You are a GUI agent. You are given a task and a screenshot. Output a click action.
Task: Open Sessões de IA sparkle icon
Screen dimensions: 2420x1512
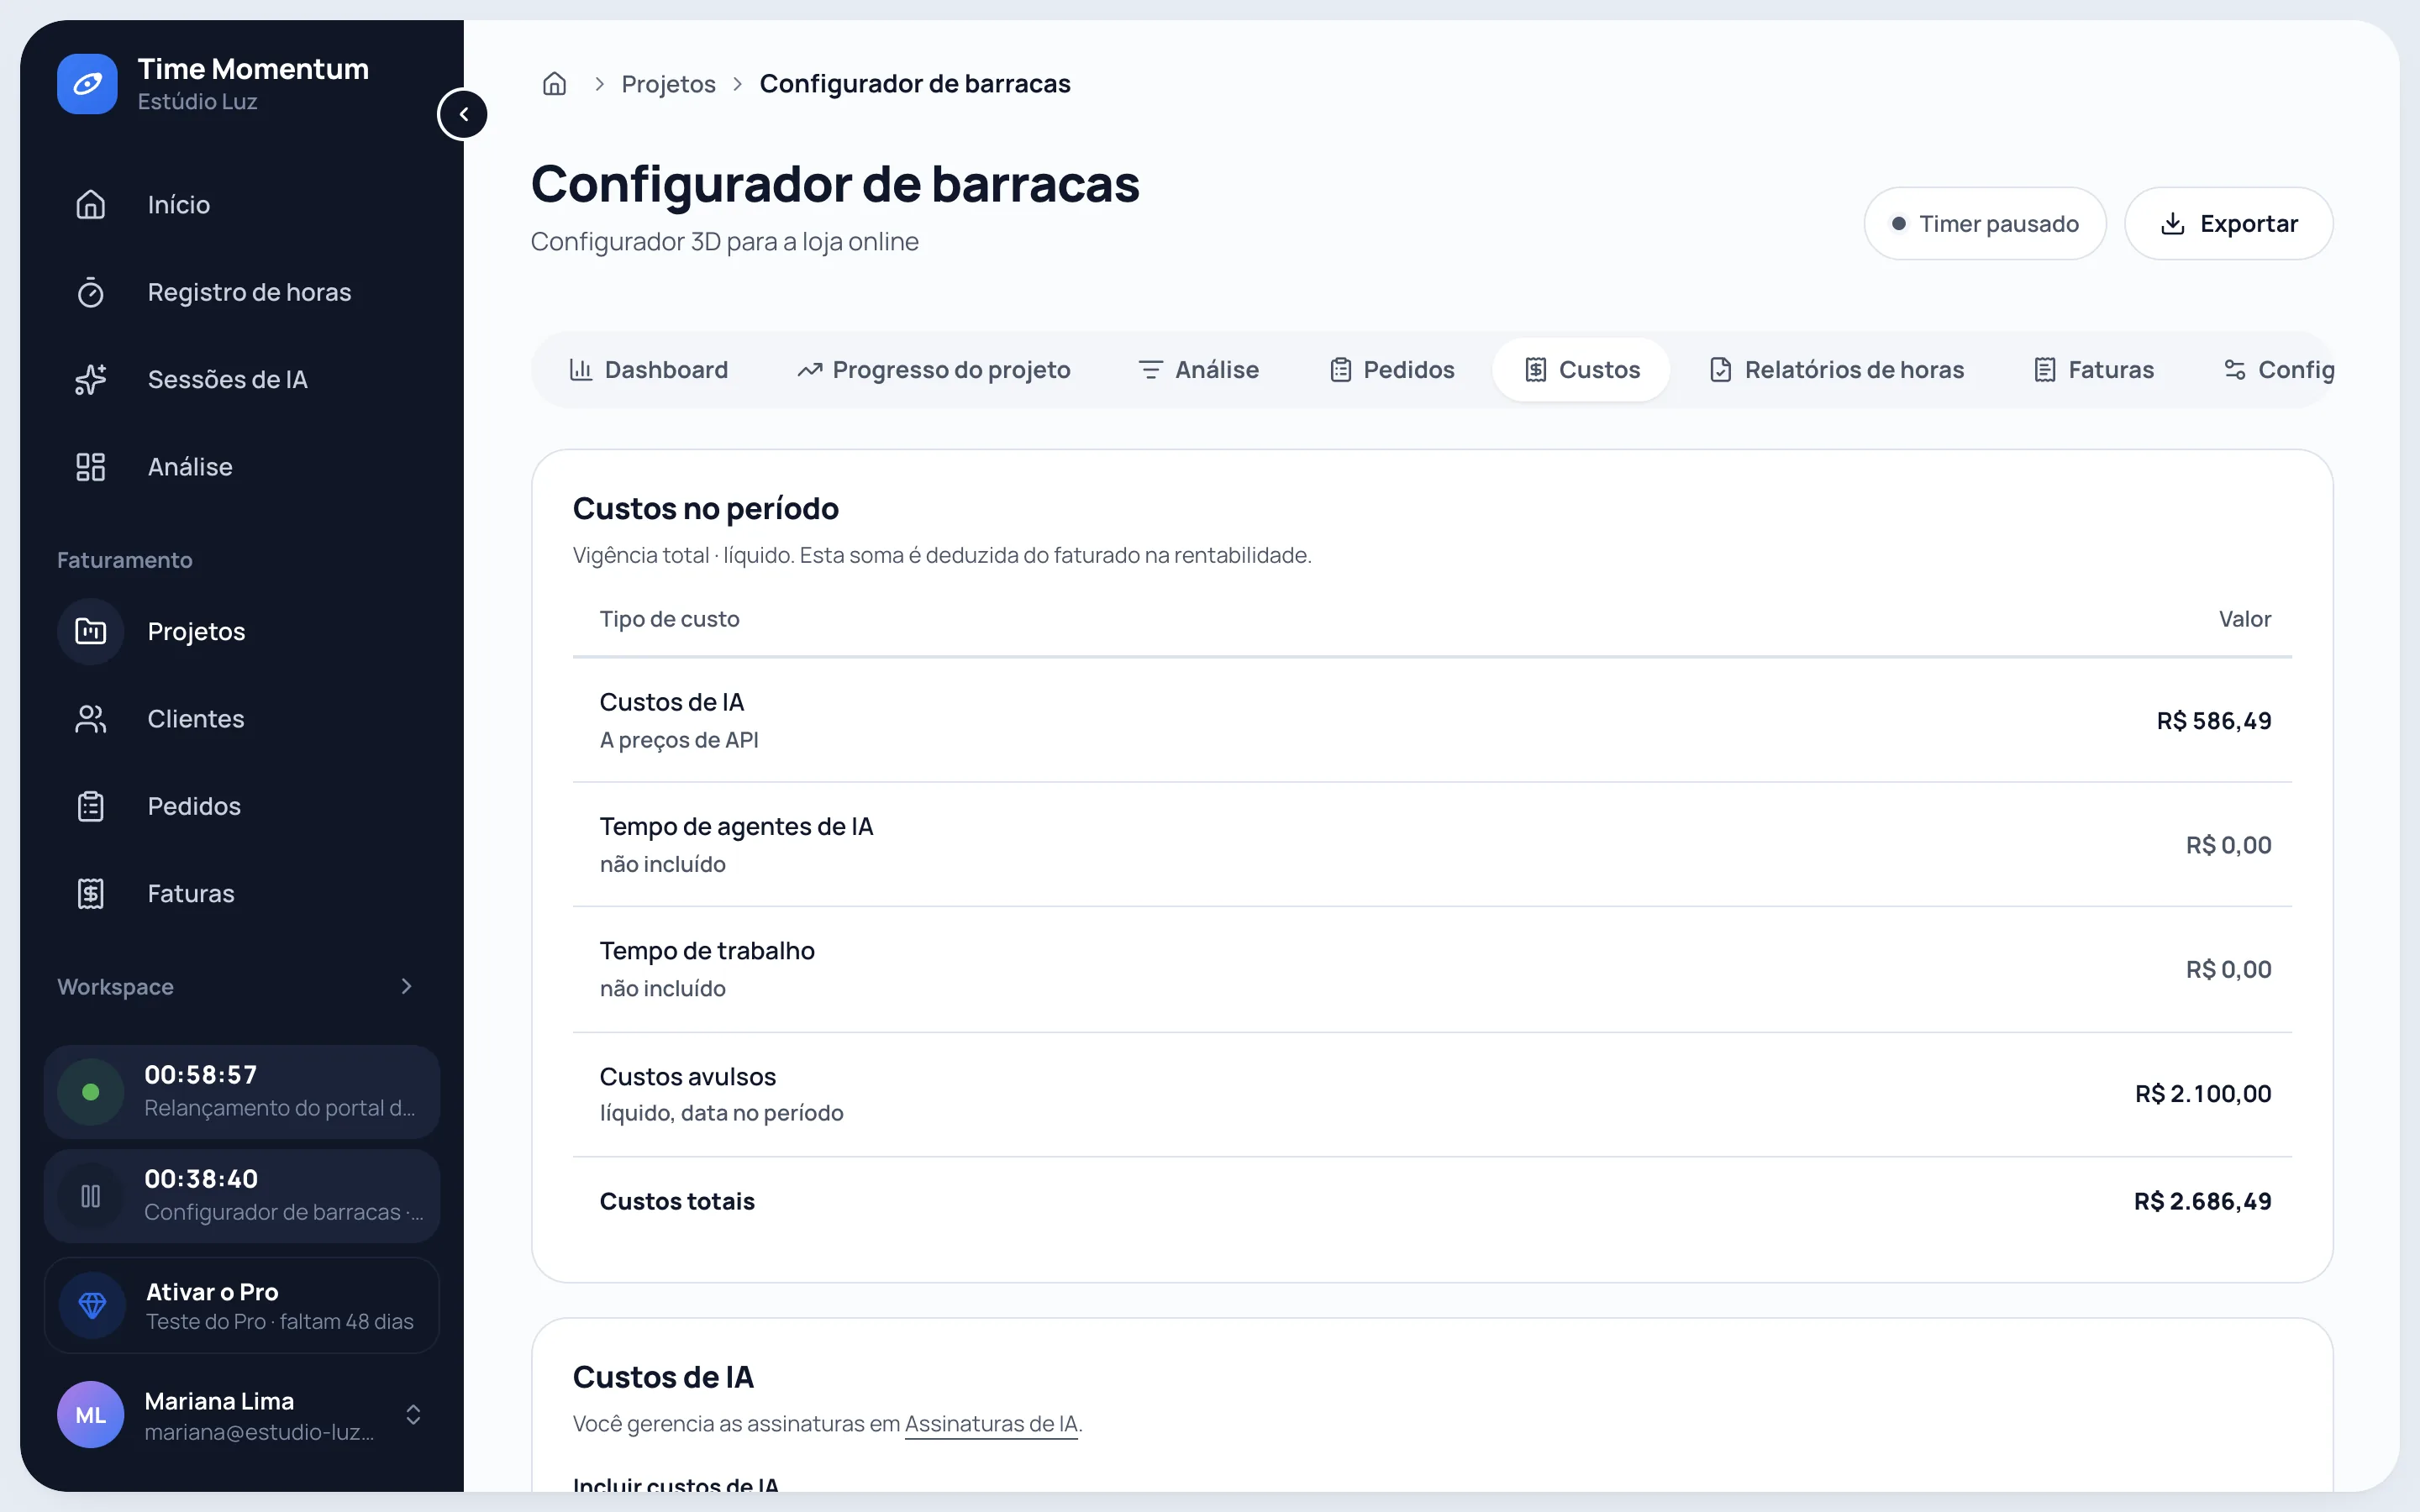pyautogui.click(x=91, y=380)
